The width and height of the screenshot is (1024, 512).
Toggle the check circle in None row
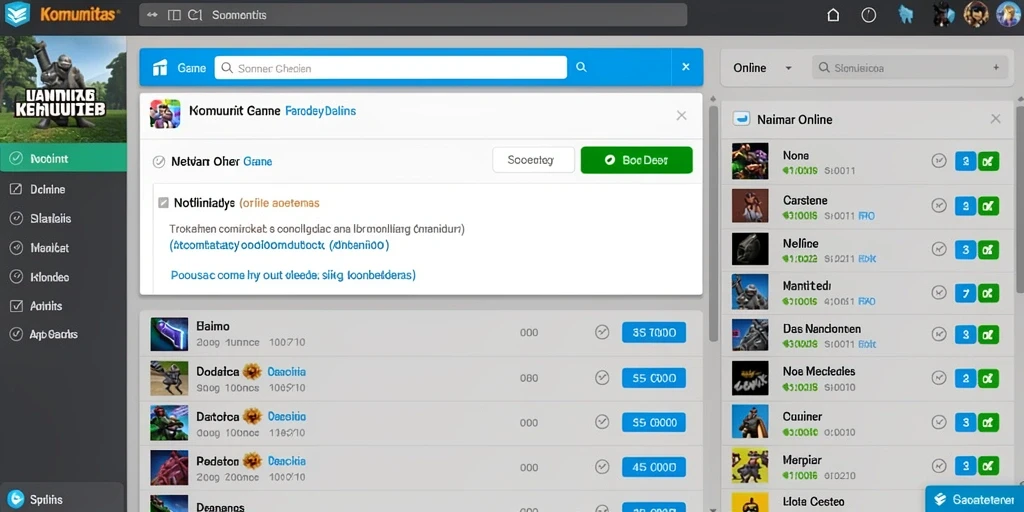coord(939,161)
